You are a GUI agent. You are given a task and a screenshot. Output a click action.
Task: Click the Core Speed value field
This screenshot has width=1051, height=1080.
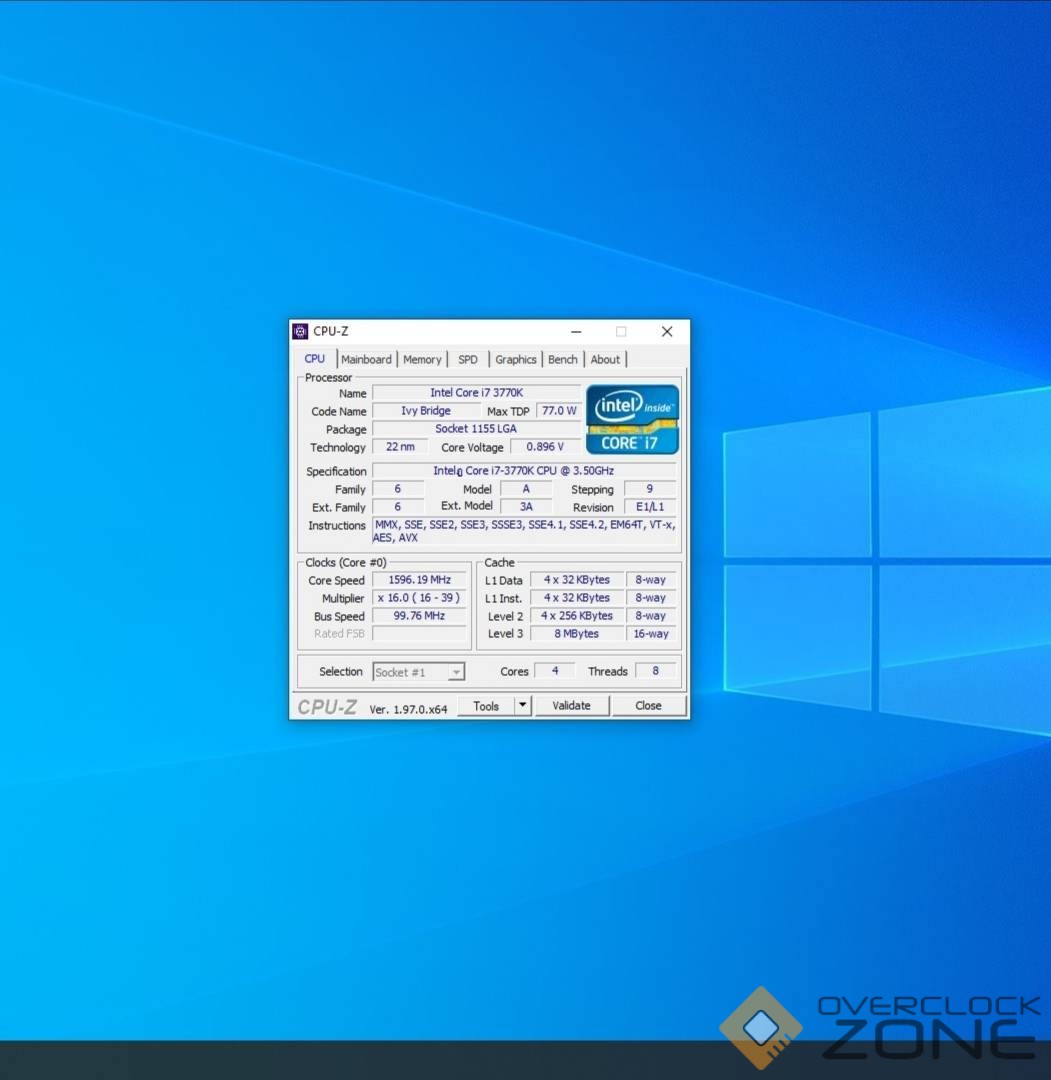(x=419, y=580)
